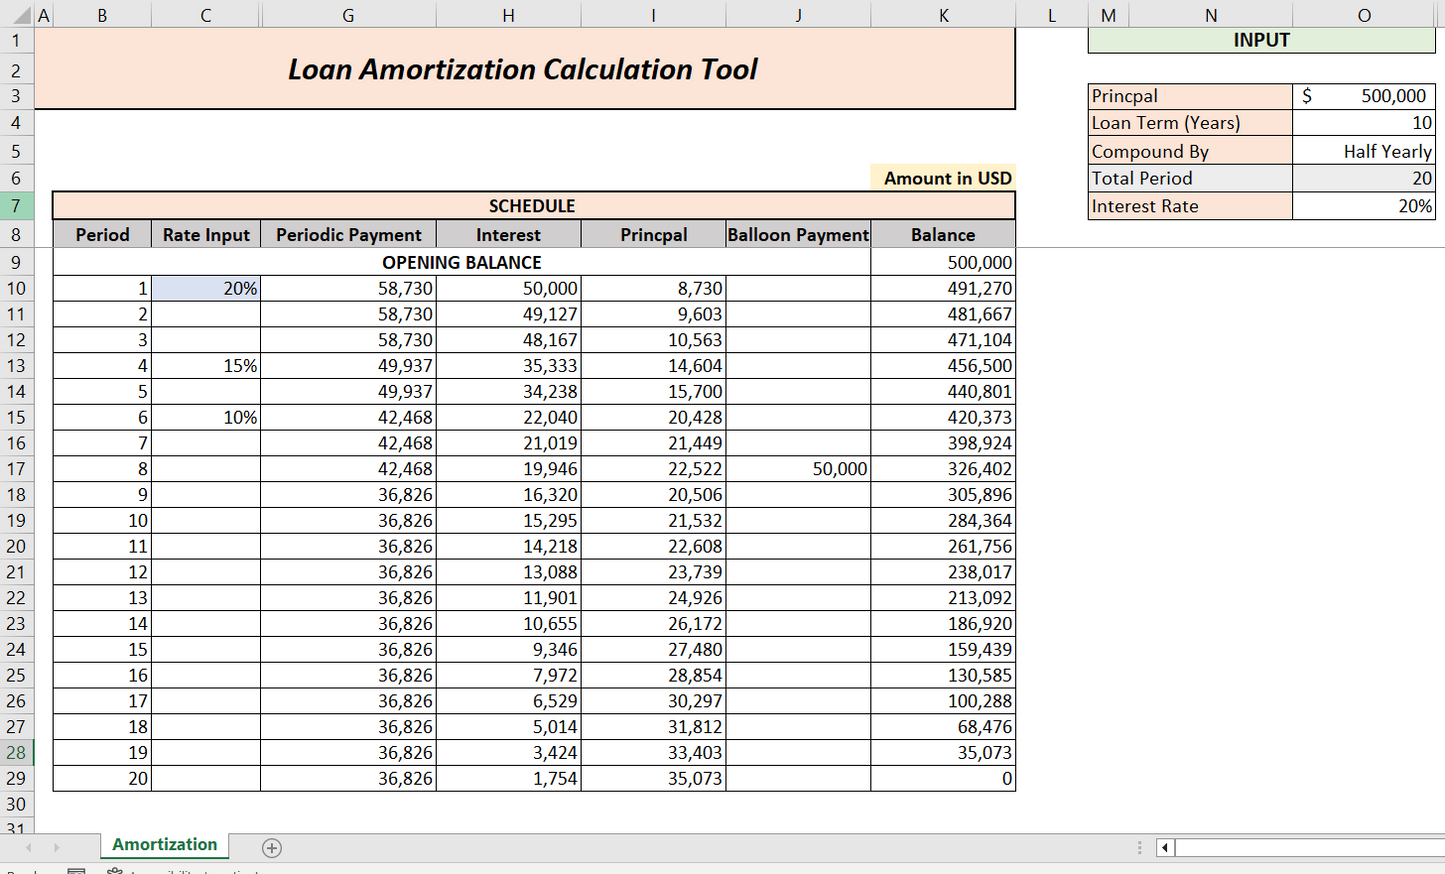The width and height of the screenshot is (1445, 874).
Task: Select the Periodic Payment column heading cell
Action: coord(348,235)
